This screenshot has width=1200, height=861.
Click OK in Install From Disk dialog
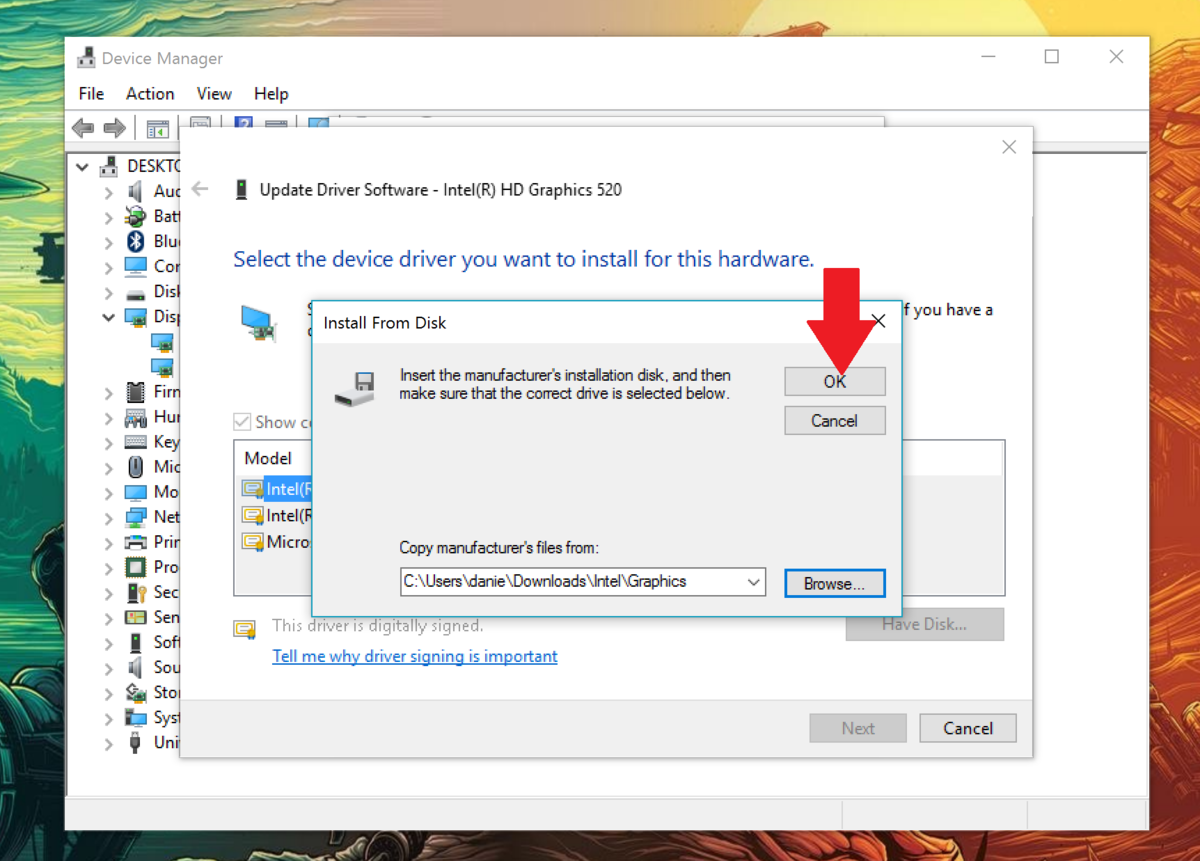click(835, 381)
